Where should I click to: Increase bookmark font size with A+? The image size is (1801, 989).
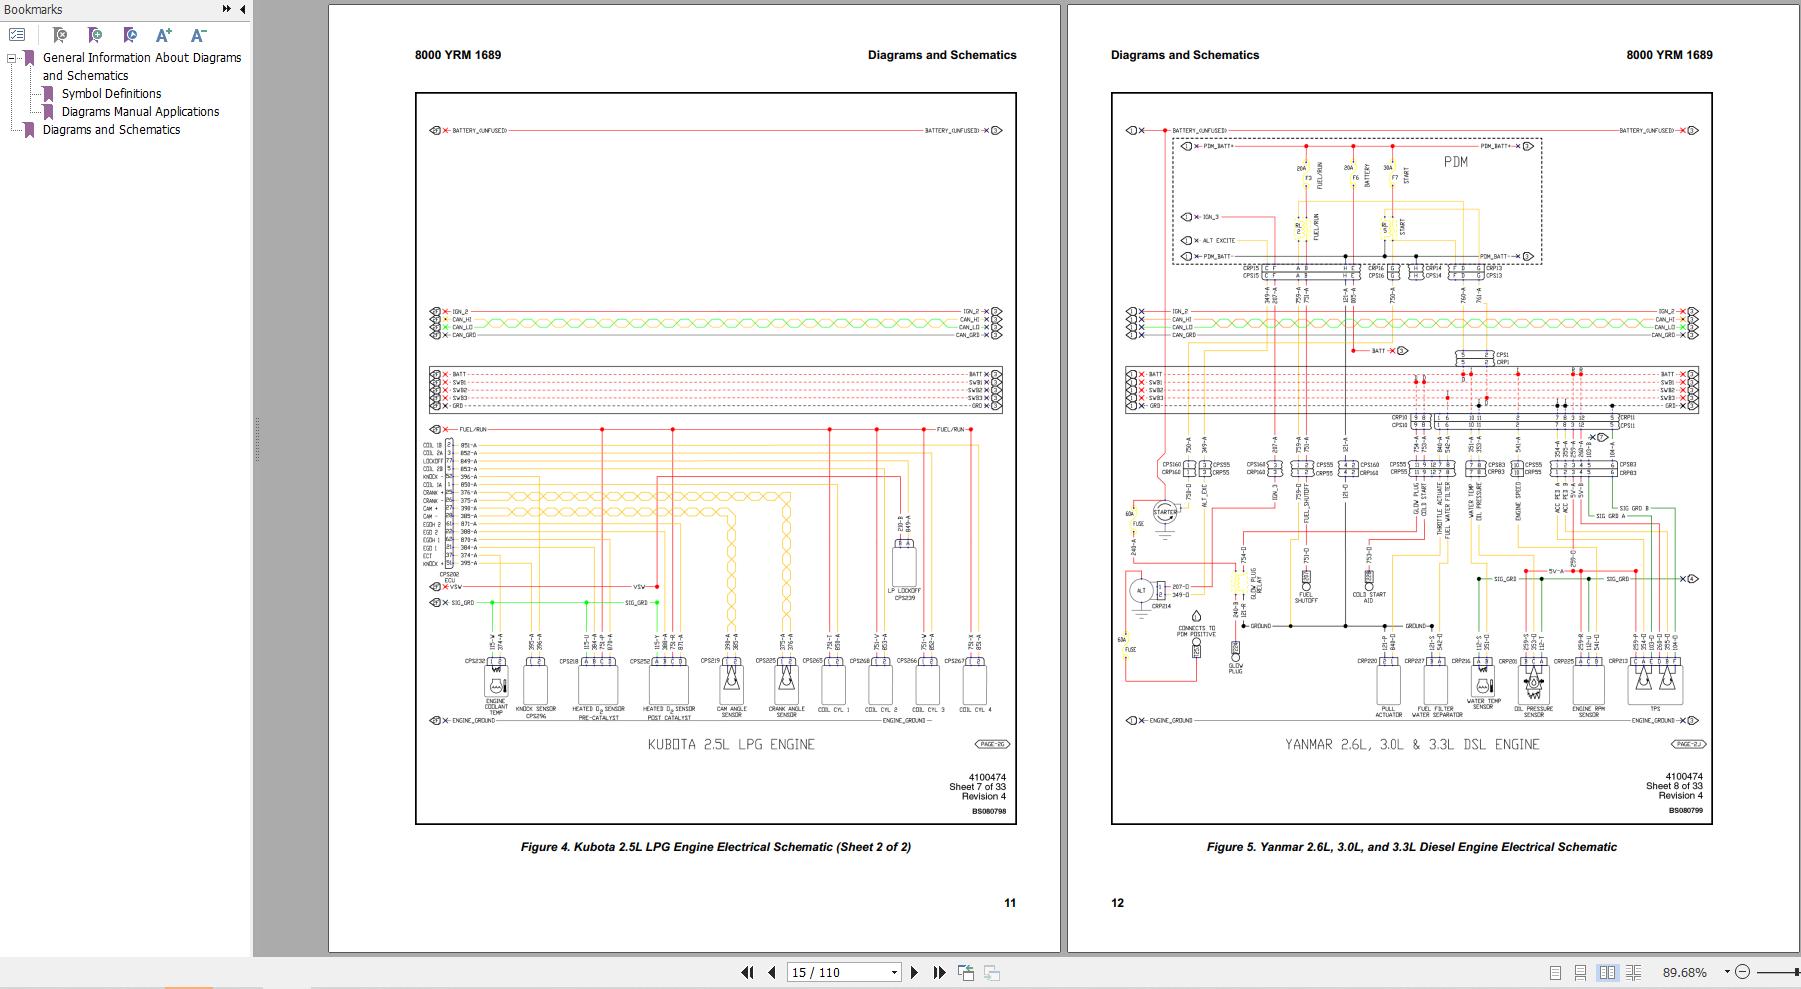click(164, 35)
